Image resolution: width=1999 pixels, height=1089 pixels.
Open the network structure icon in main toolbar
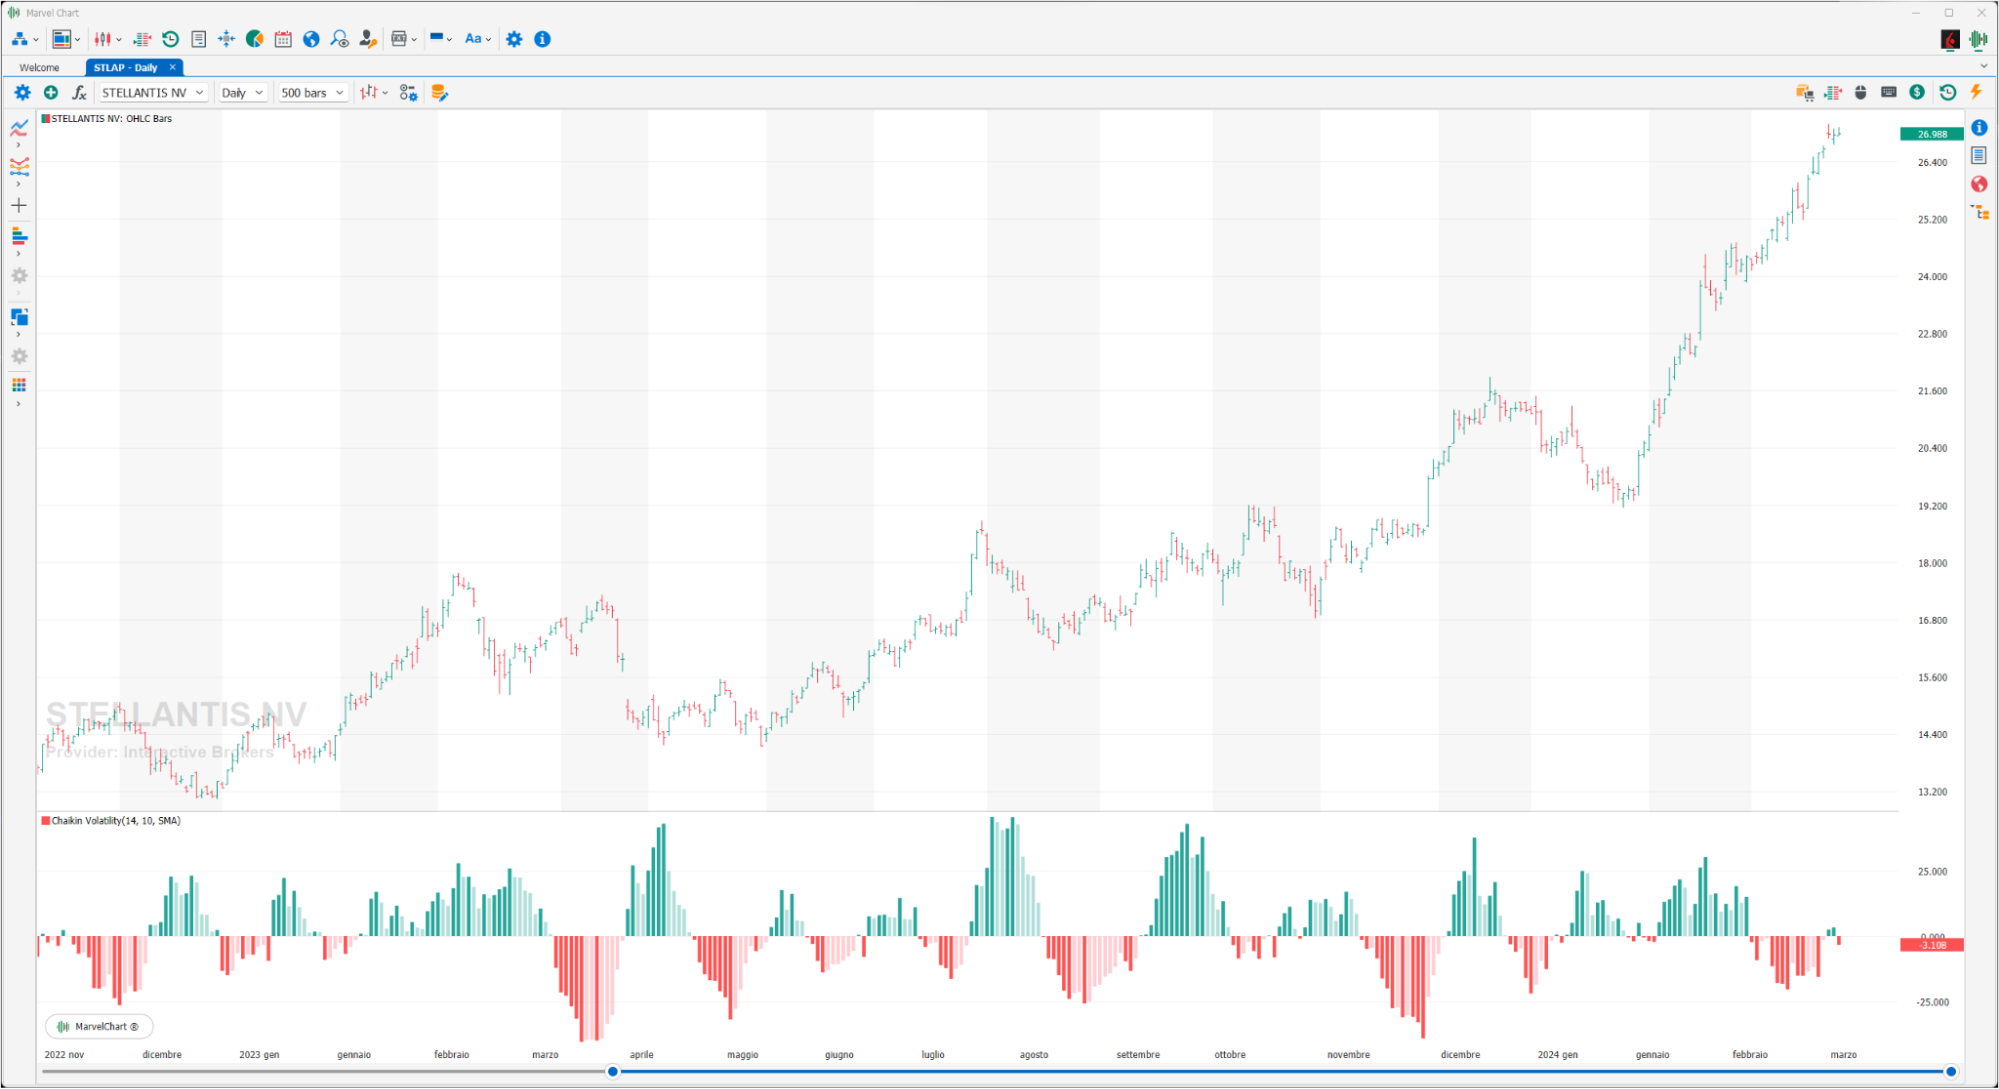click(x=20, y=39)
